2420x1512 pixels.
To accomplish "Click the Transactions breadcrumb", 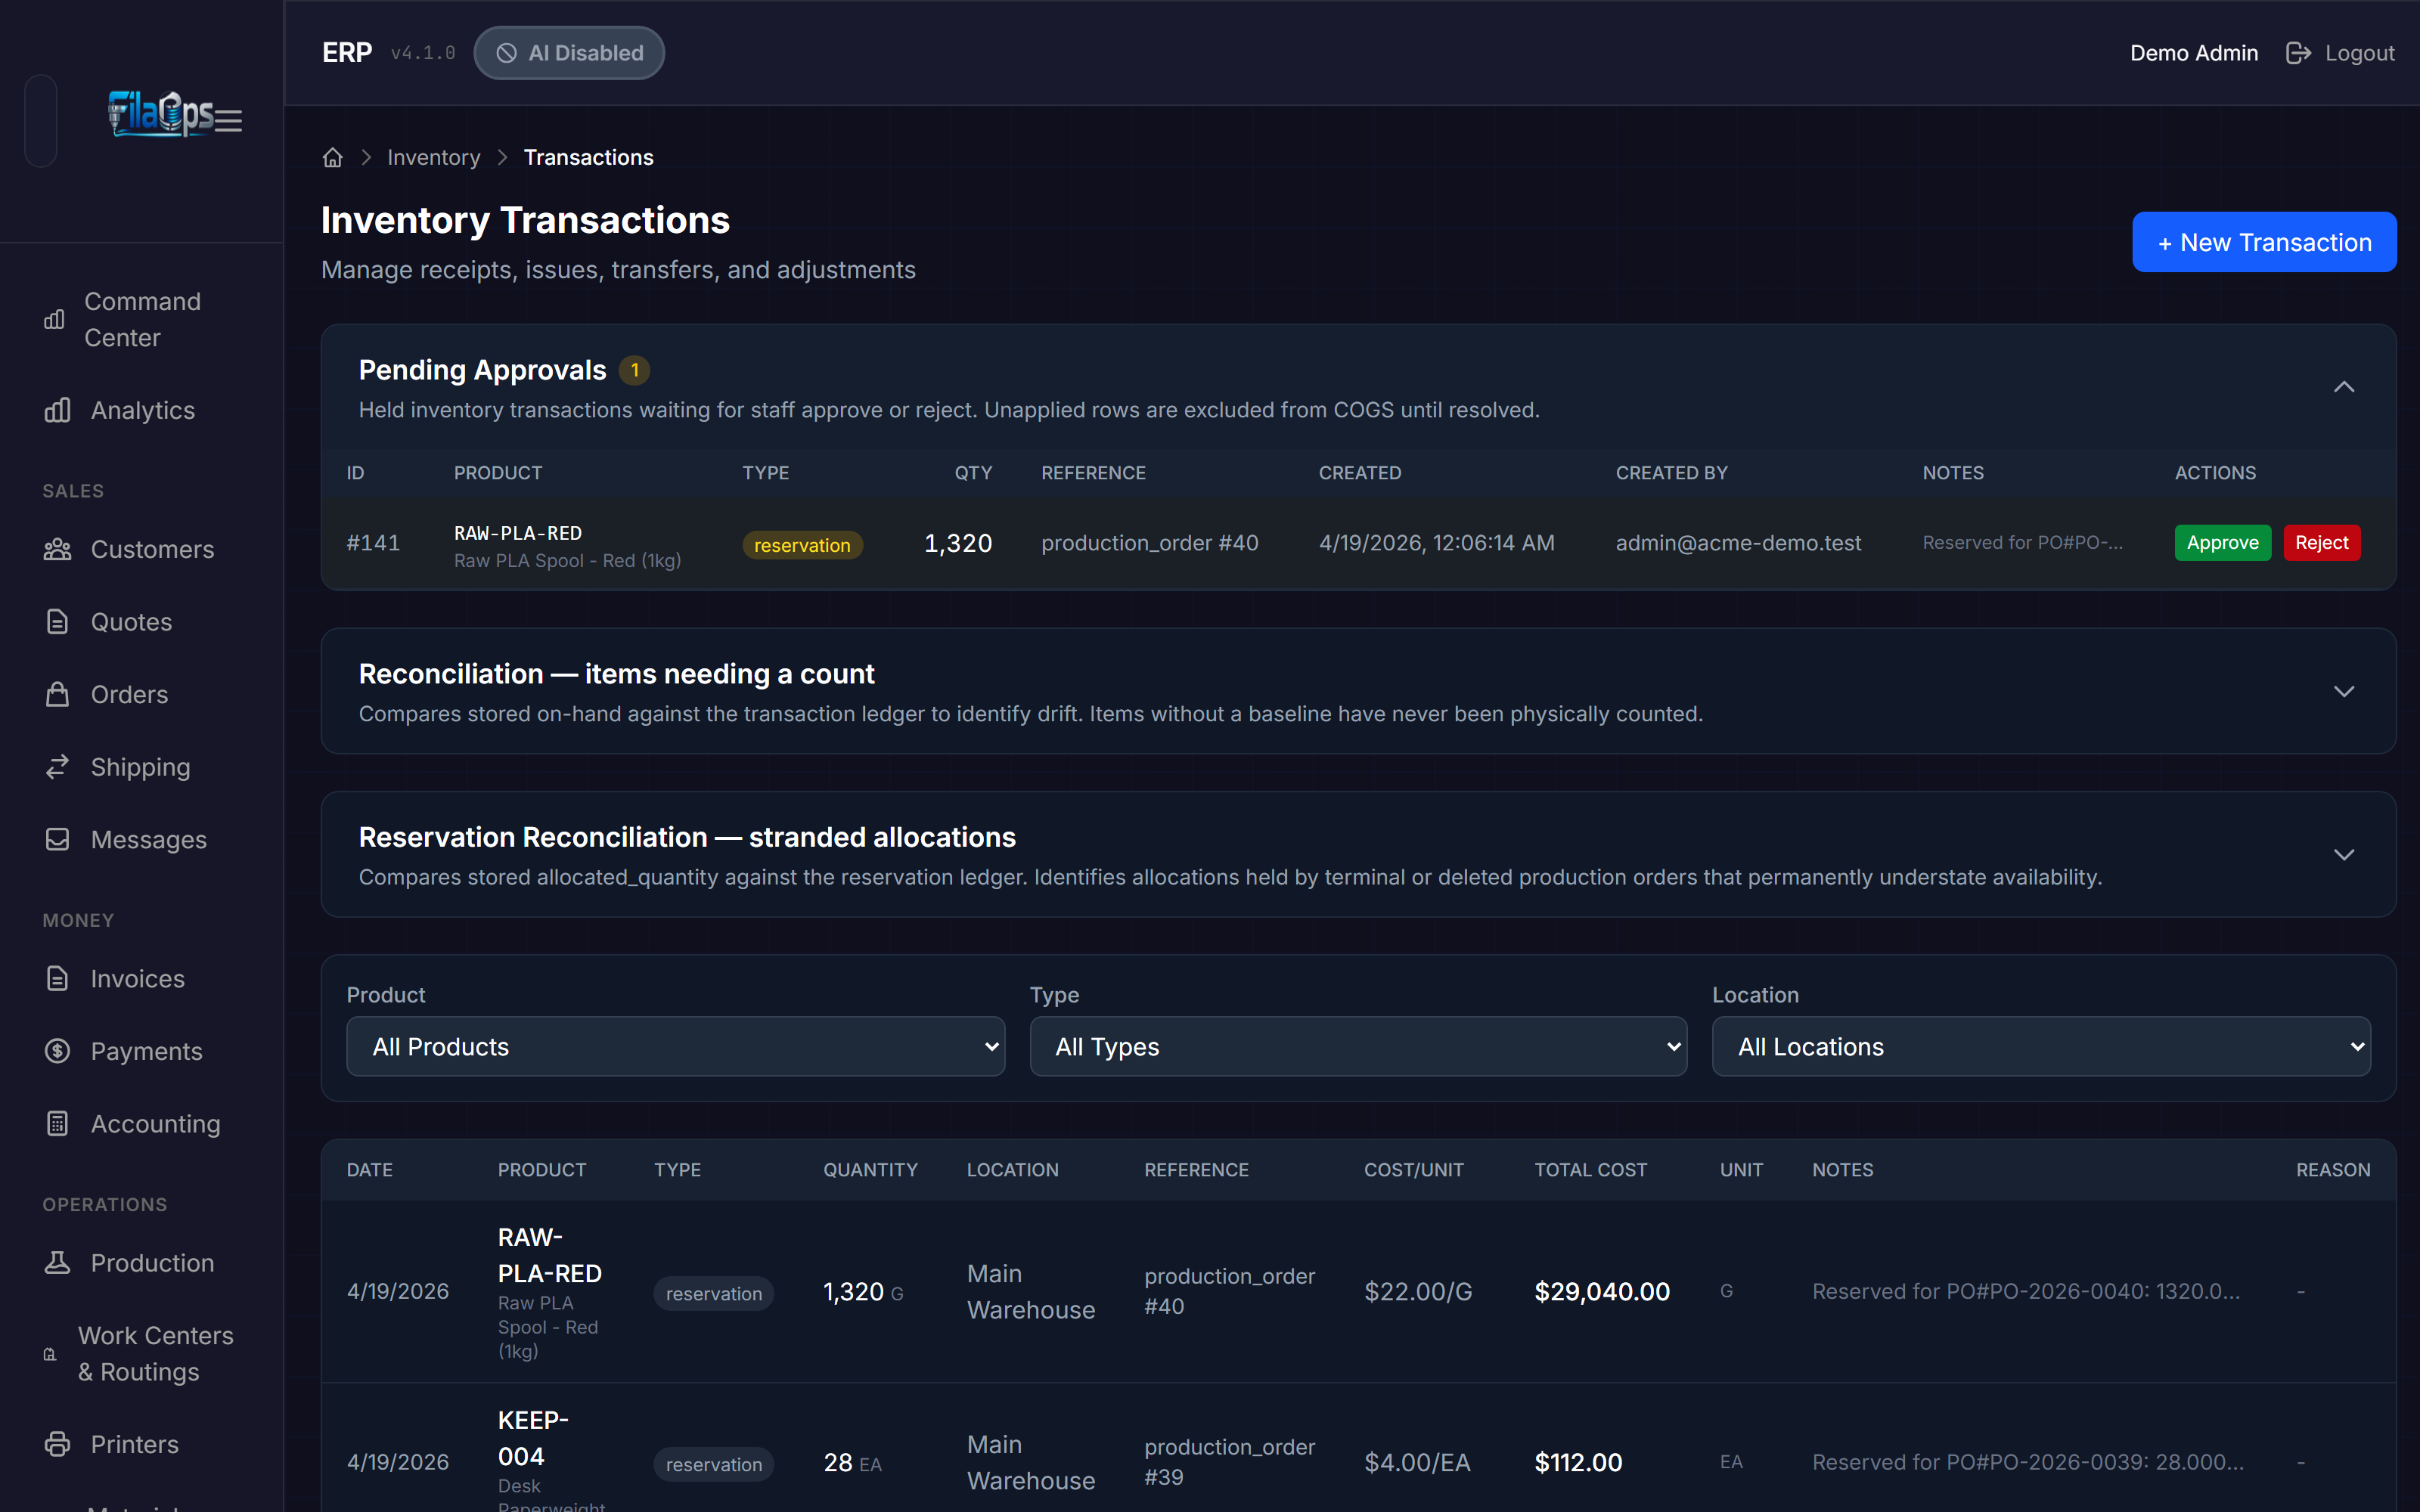I will click(x=588, y=157).
